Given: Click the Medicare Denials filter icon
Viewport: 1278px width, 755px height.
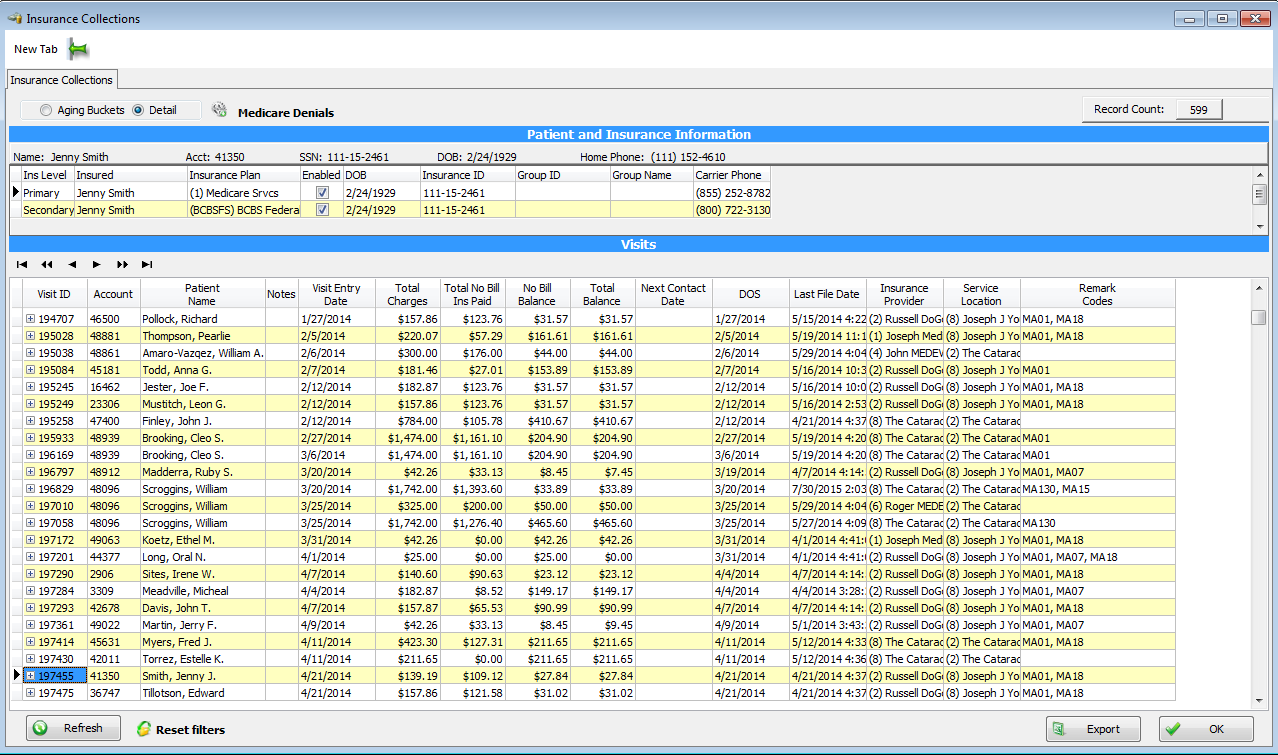Looking at the screenshot, I should pyautogui.click(x=220, y=111).
